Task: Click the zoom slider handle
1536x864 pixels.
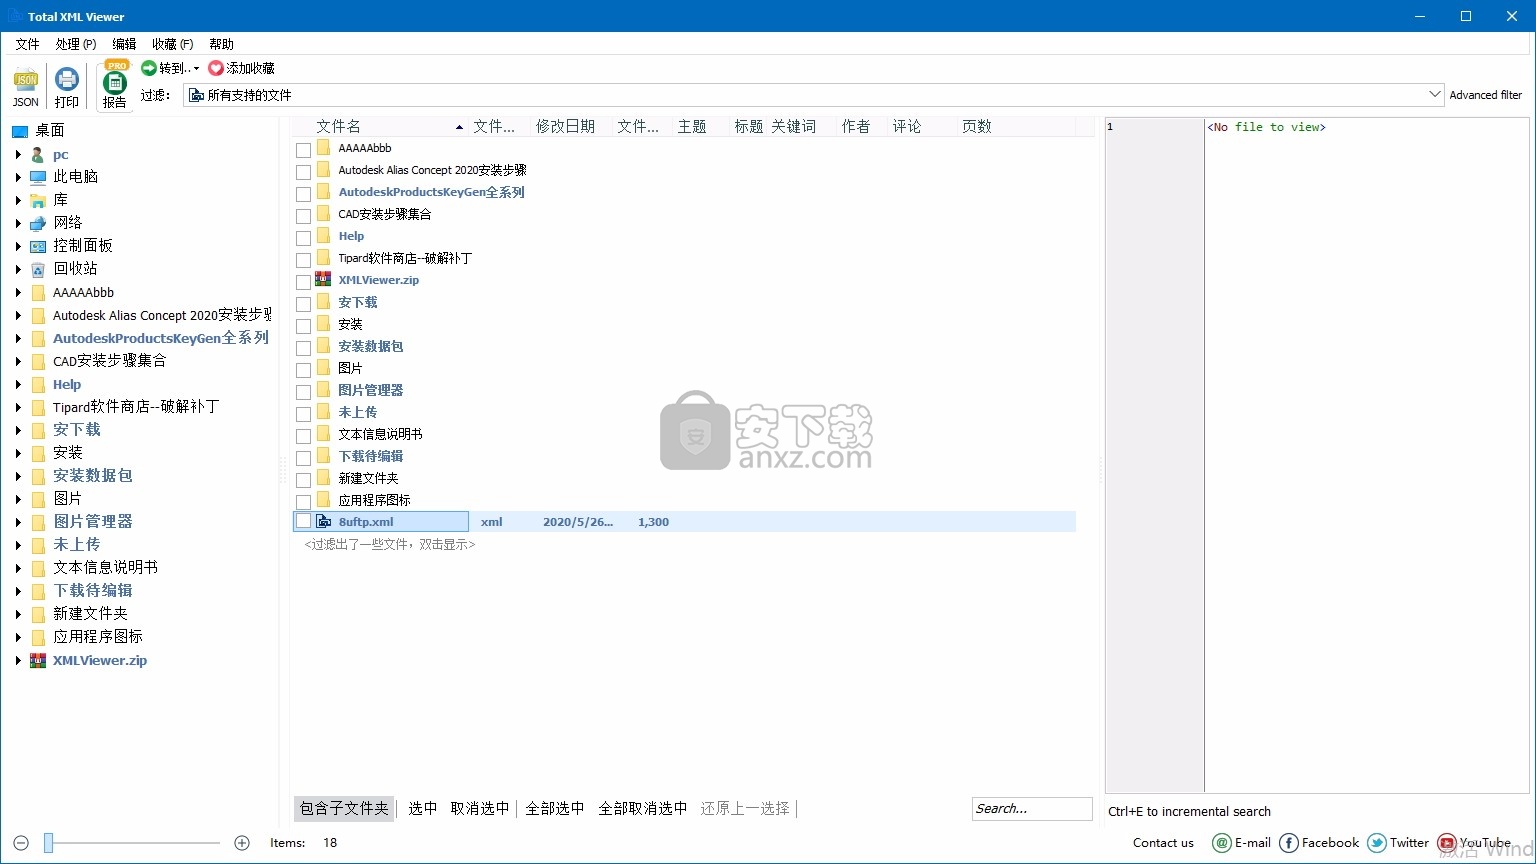Action: 48,843
